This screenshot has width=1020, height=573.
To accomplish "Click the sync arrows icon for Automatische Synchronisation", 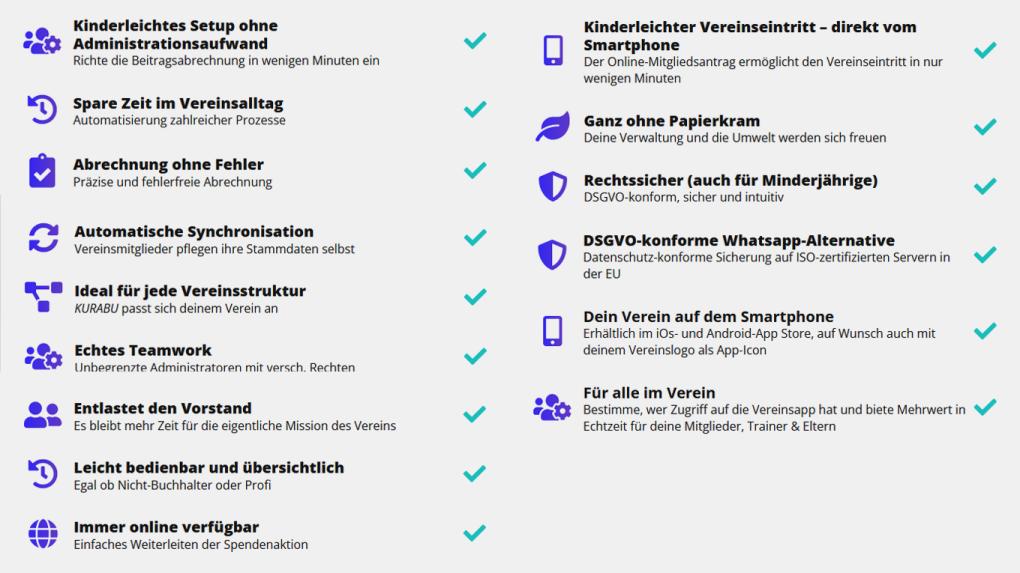I will [x=44, y=237].
